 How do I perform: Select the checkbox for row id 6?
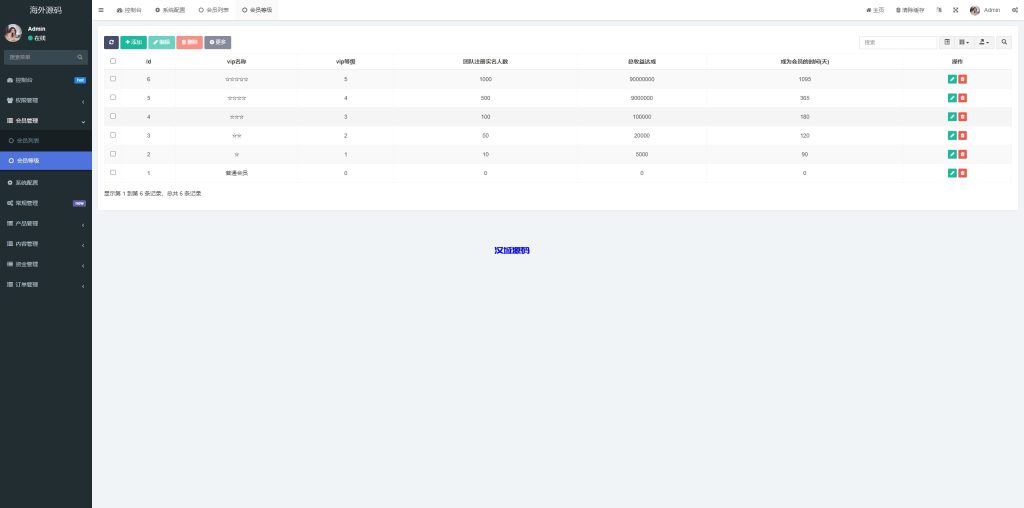click(x=113, y=78)
